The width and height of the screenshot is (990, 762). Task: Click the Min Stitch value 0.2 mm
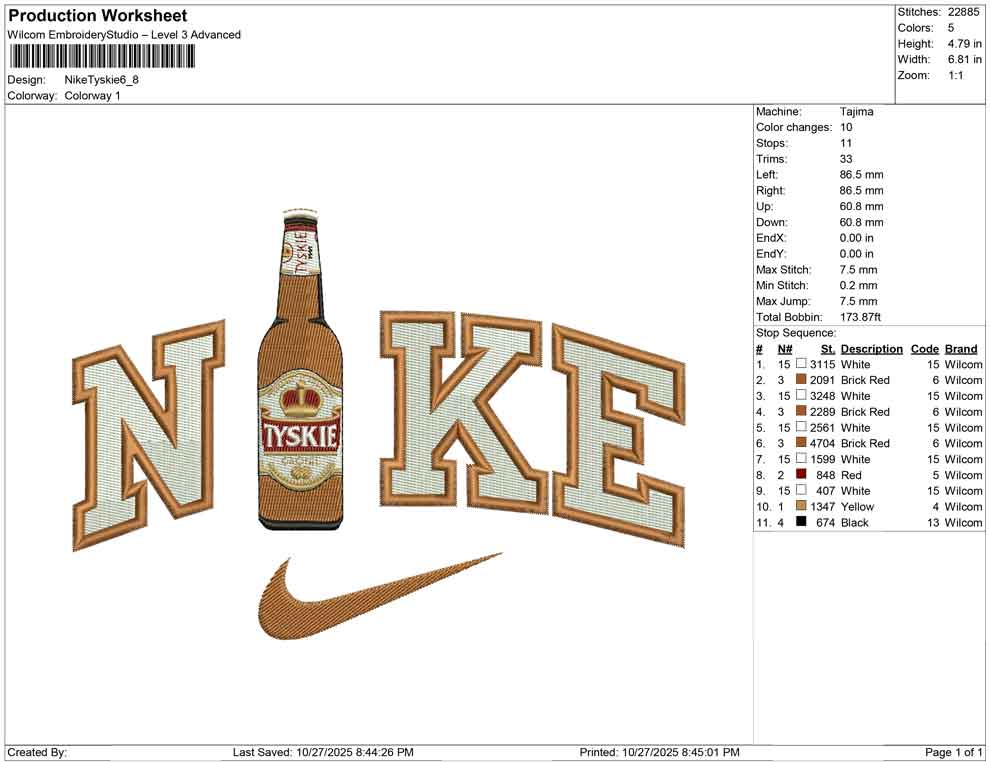[858, 285]
